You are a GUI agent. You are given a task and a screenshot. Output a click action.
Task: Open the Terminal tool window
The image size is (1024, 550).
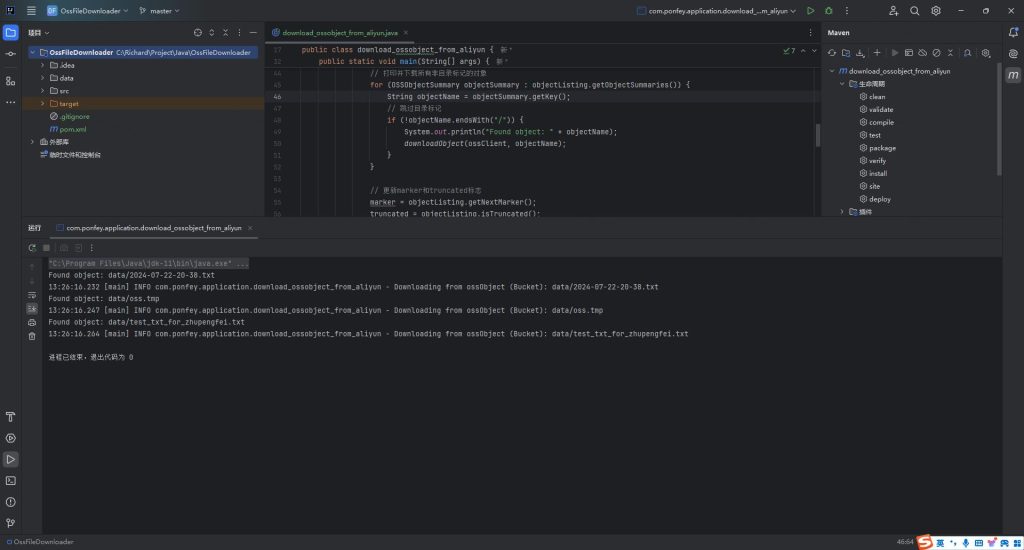point(10,480)
